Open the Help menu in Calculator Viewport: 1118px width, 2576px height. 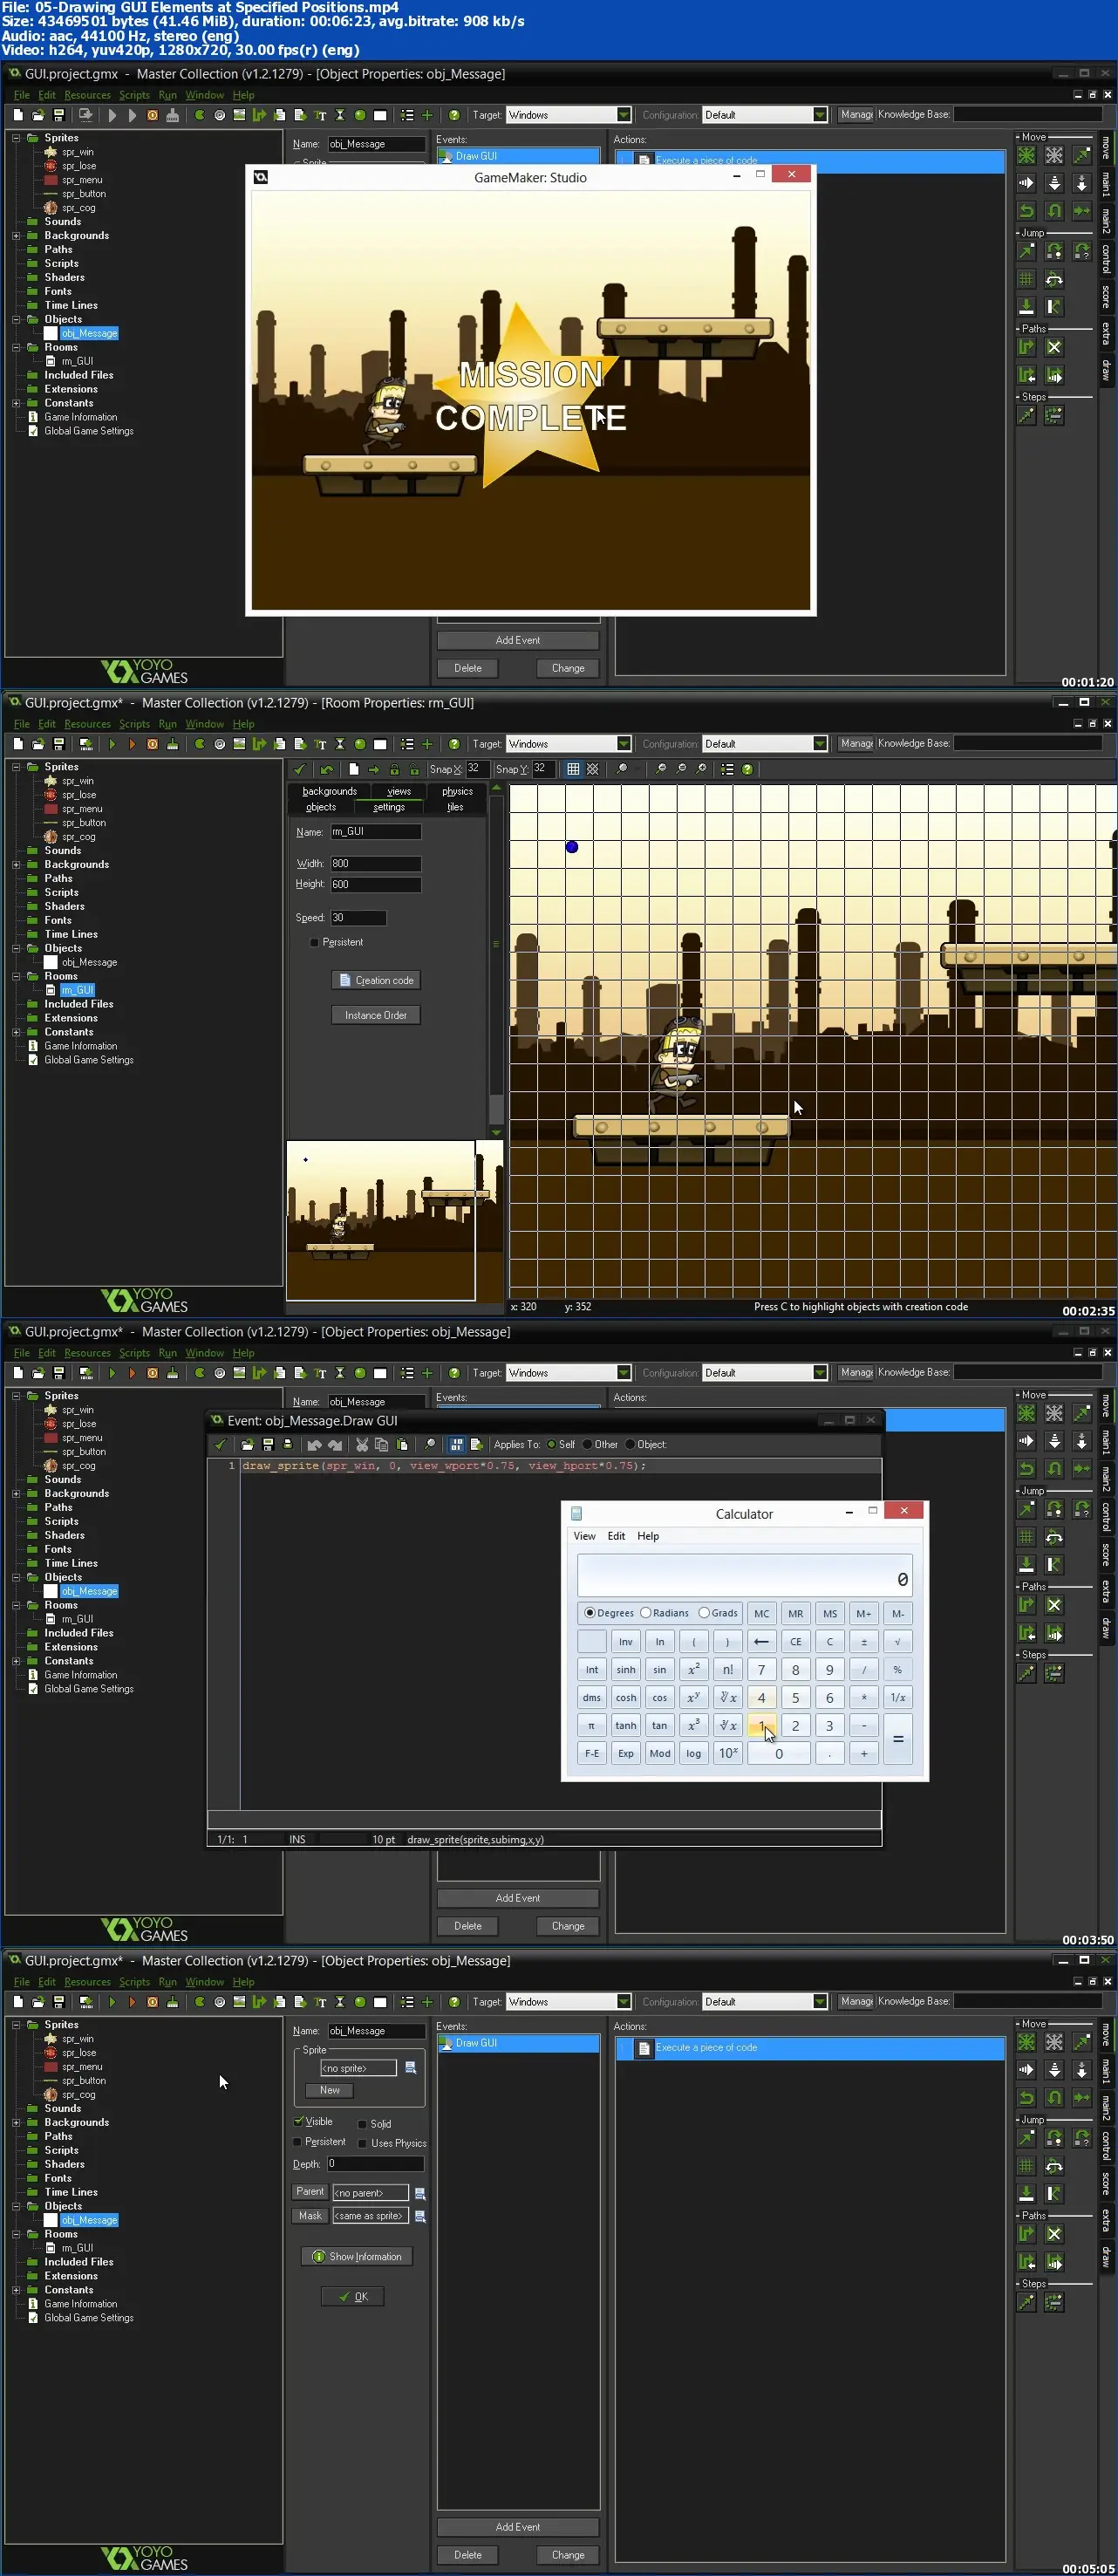(648, 1536)
